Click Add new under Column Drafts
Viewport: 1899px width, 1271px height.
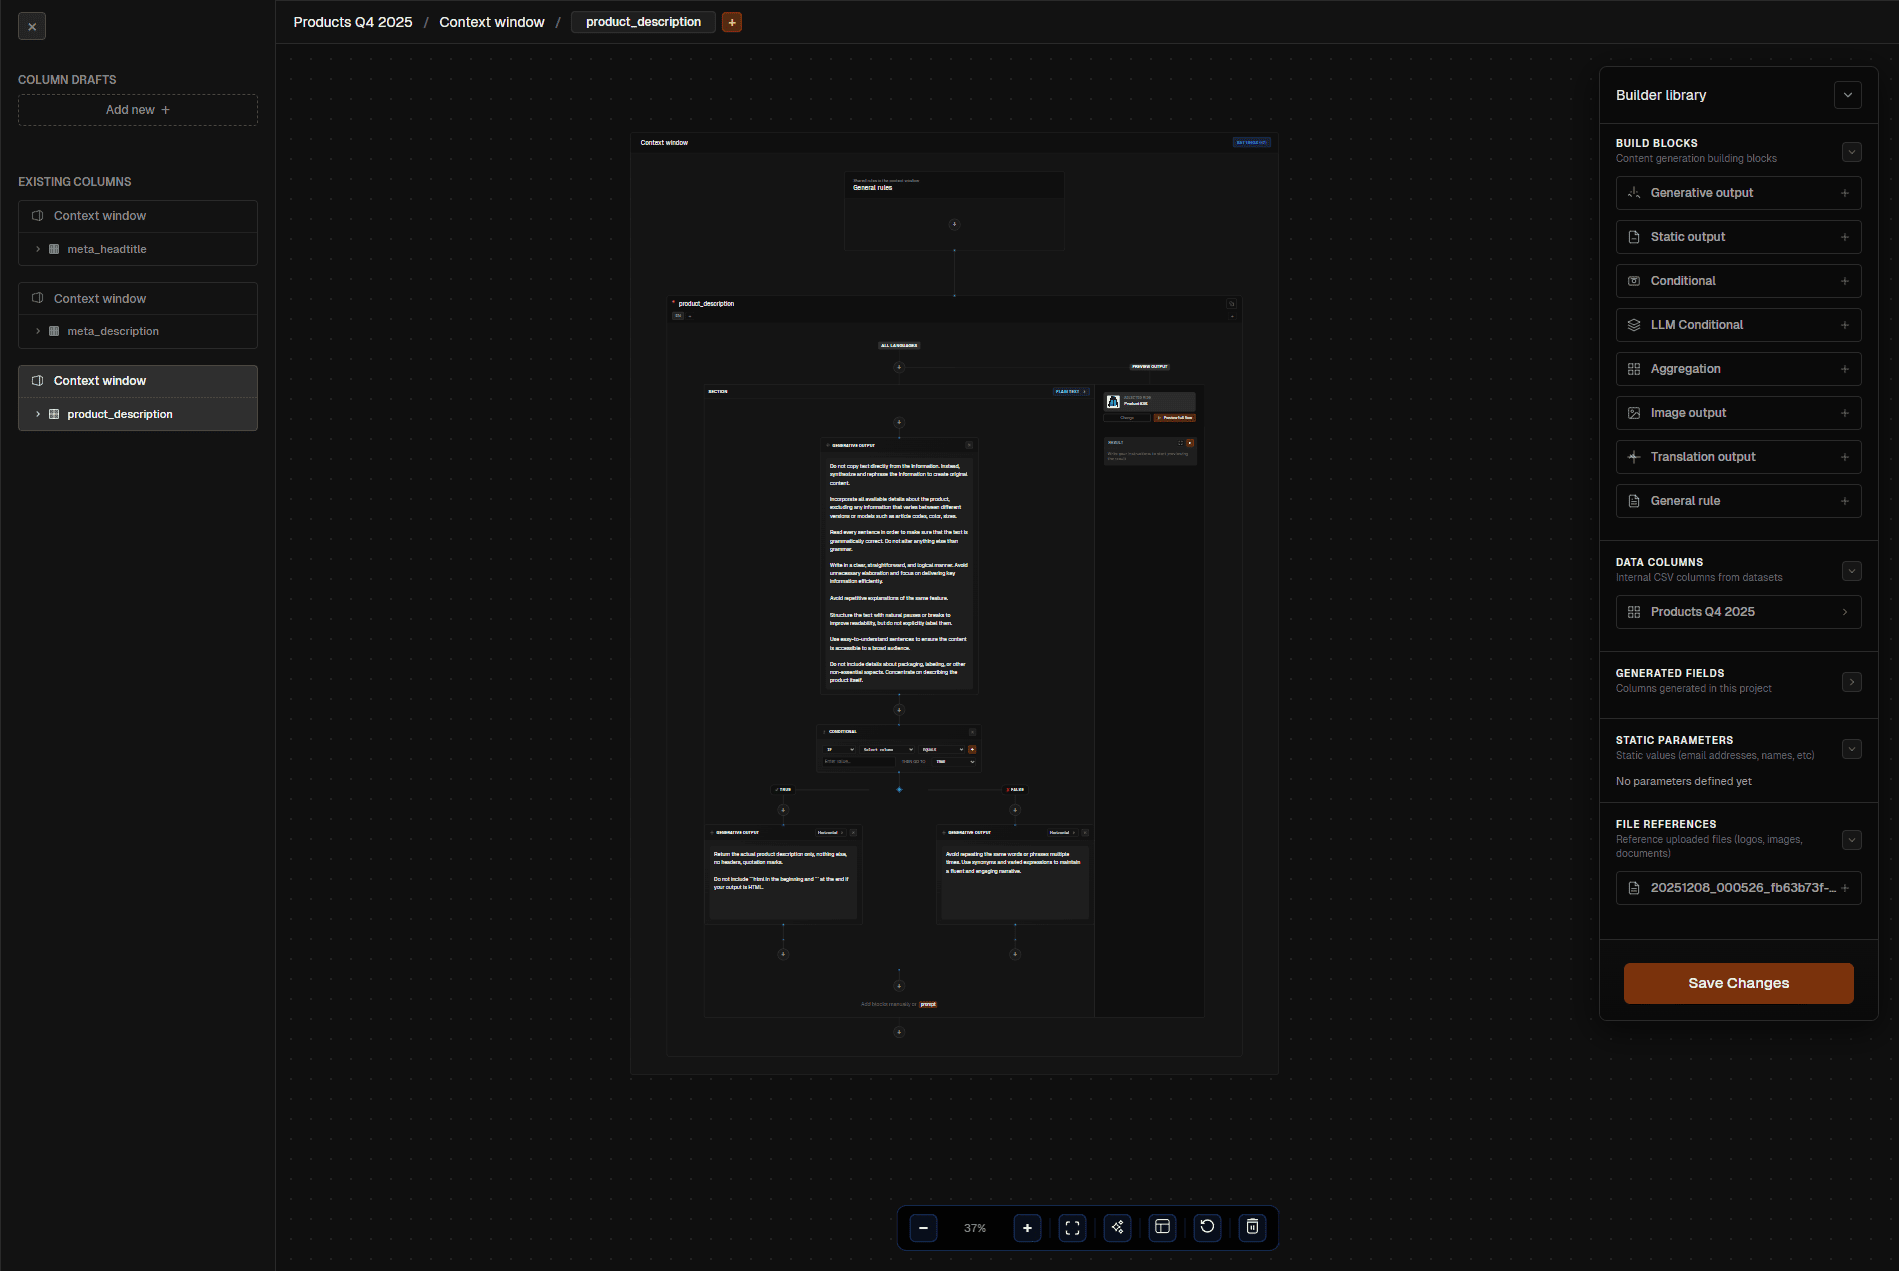(x=137, y=109)
